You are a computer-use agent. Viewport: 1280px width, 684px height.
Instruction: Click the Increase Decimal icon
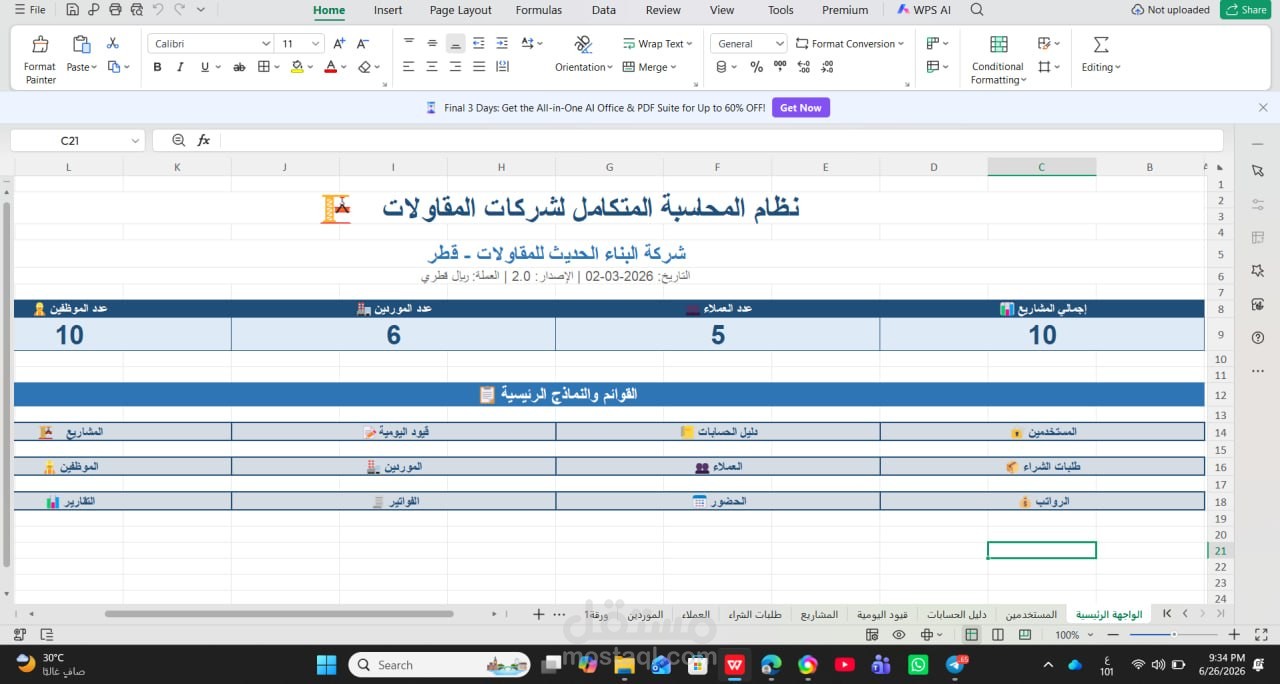[x=804, y=67]
